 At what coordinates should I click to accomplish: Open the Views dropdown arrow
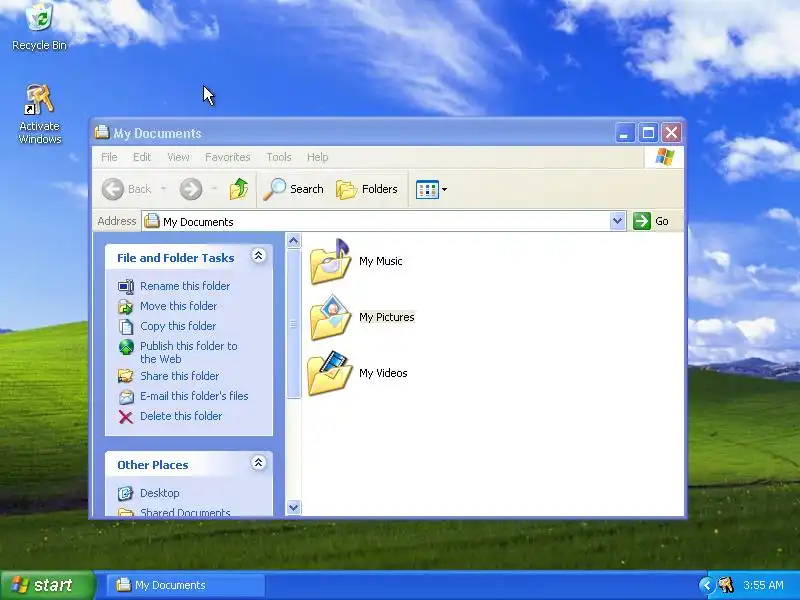444,189
